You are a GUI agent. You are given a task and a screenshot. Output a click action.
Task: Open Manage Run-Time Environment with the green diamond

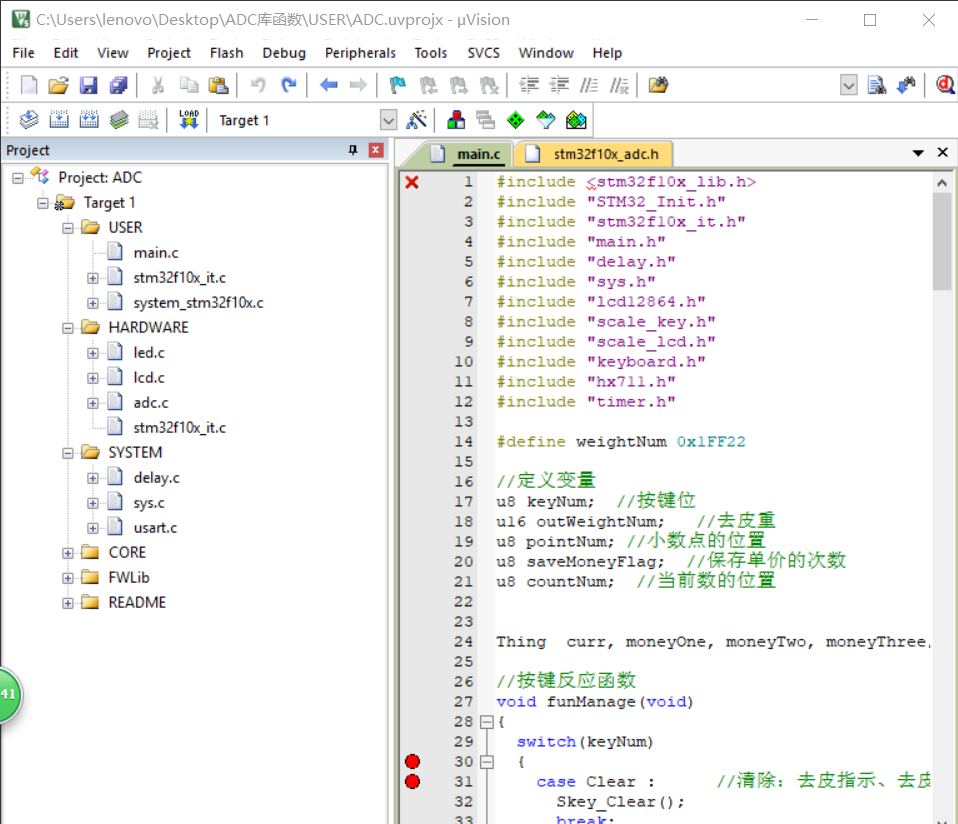click(516, 120)
